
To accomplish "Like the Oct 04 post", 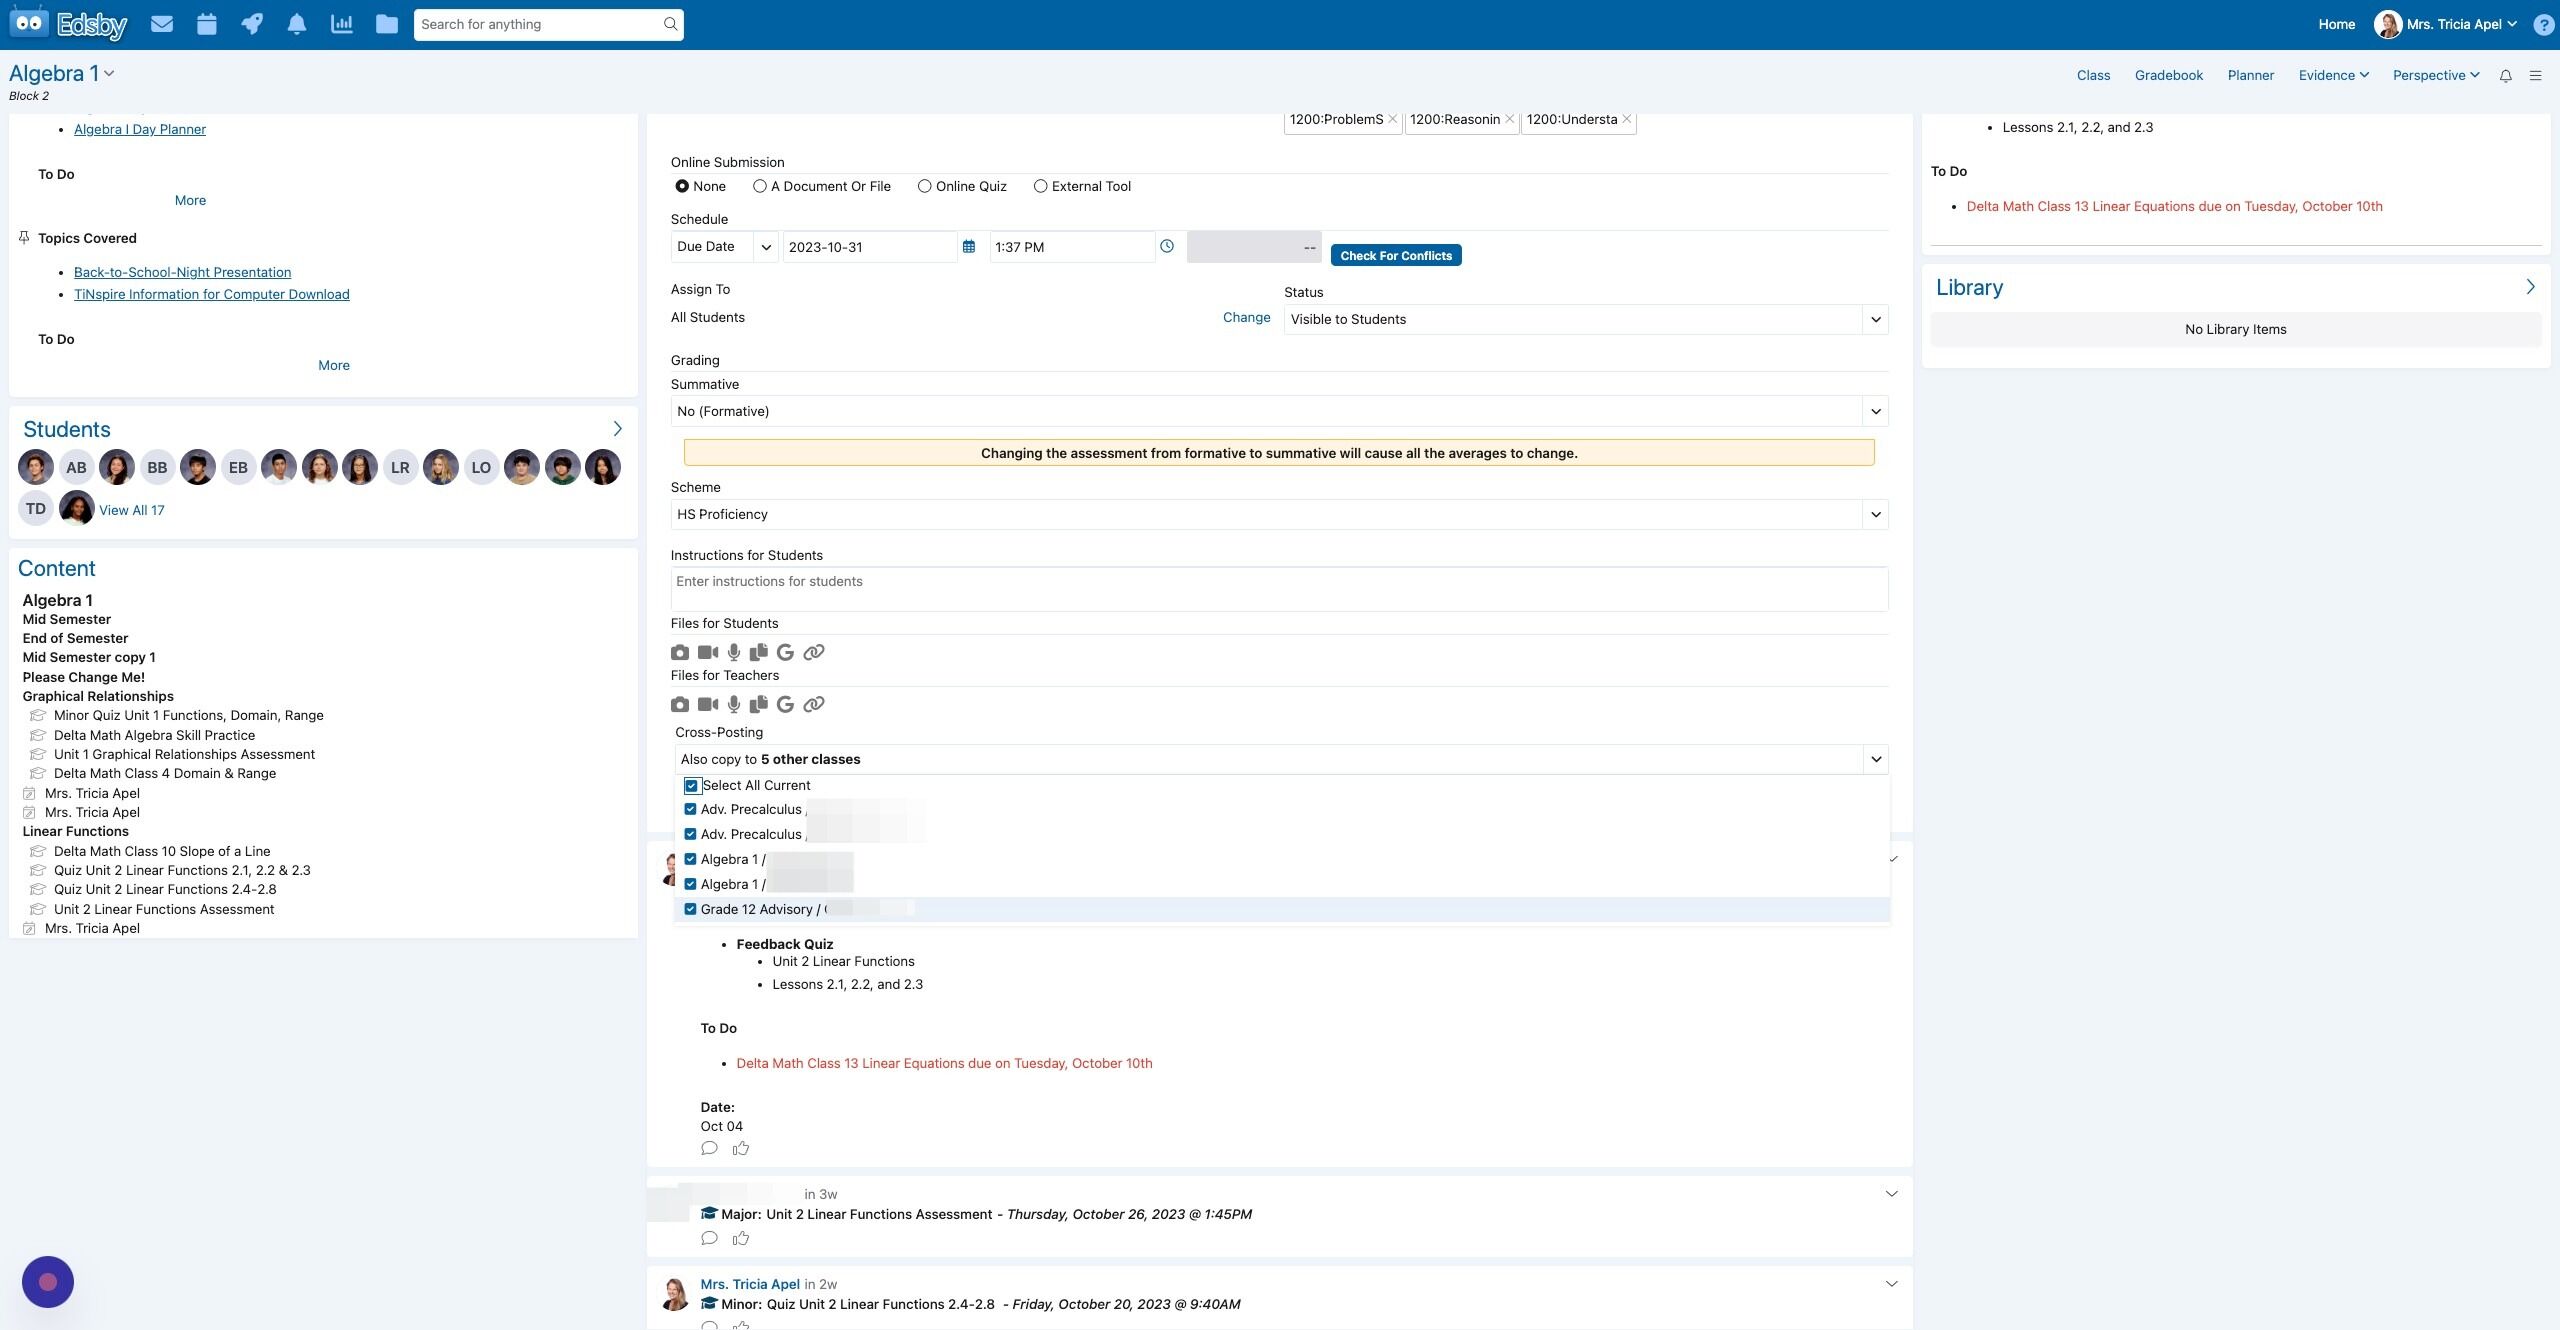I will point(741,1148).
